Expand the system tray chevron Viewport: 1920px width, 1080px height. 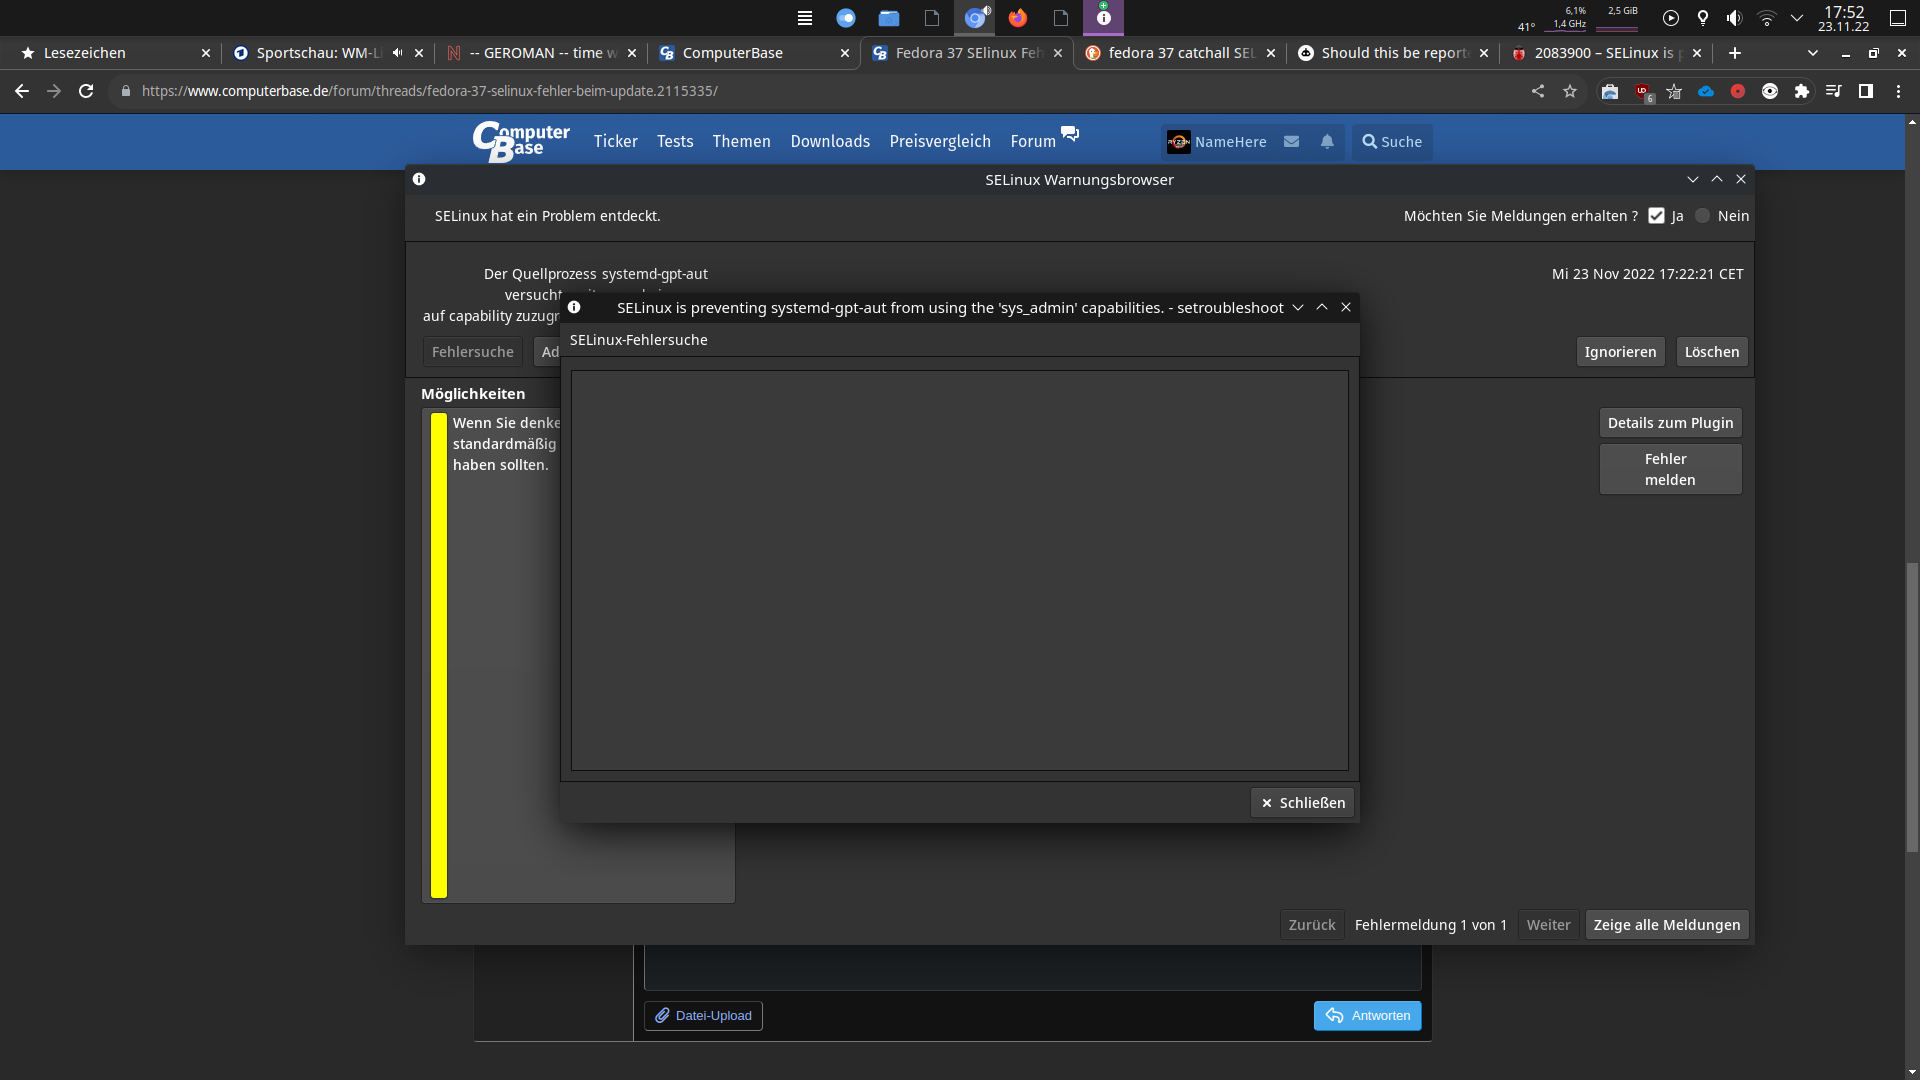(1797, 18)
